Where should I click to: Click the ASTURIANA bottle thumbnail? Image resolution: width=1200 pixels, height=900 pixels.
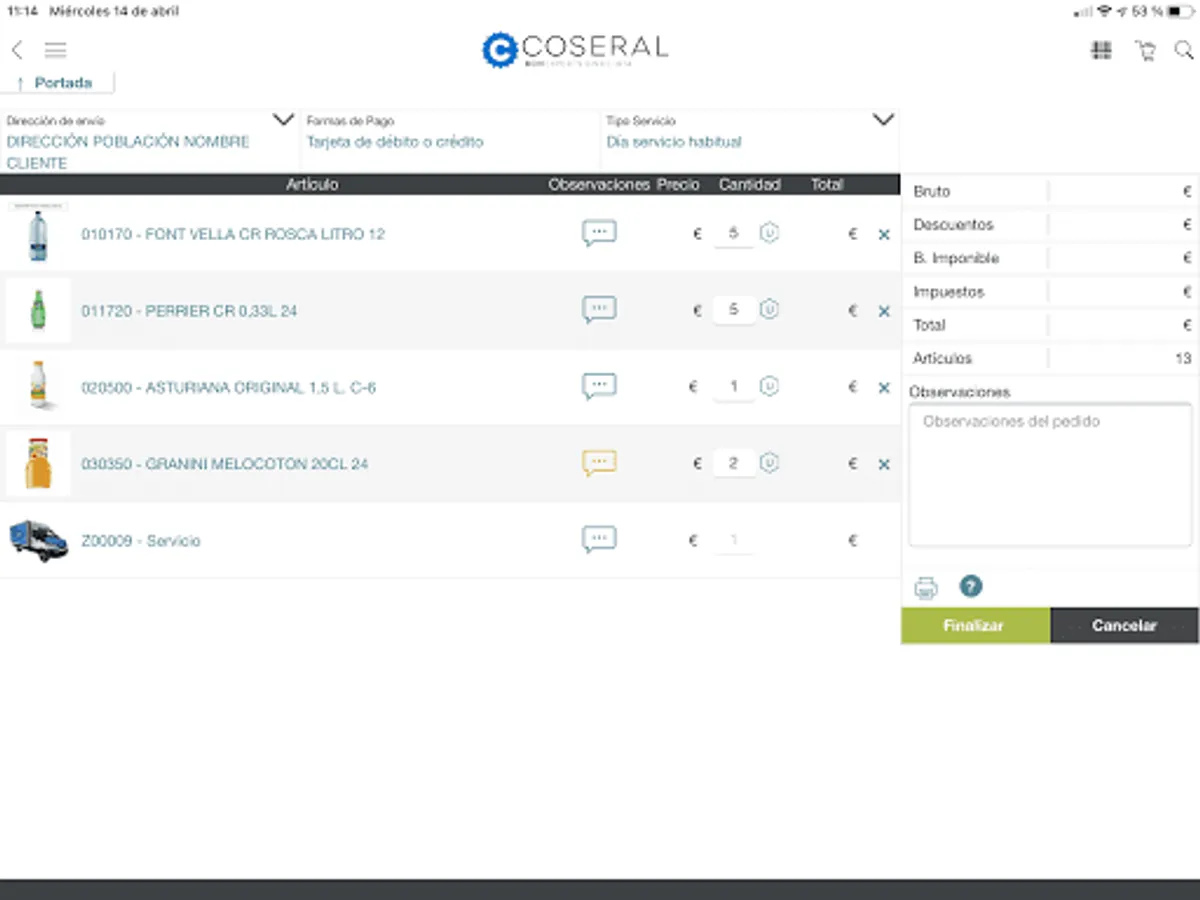(38, 387)
